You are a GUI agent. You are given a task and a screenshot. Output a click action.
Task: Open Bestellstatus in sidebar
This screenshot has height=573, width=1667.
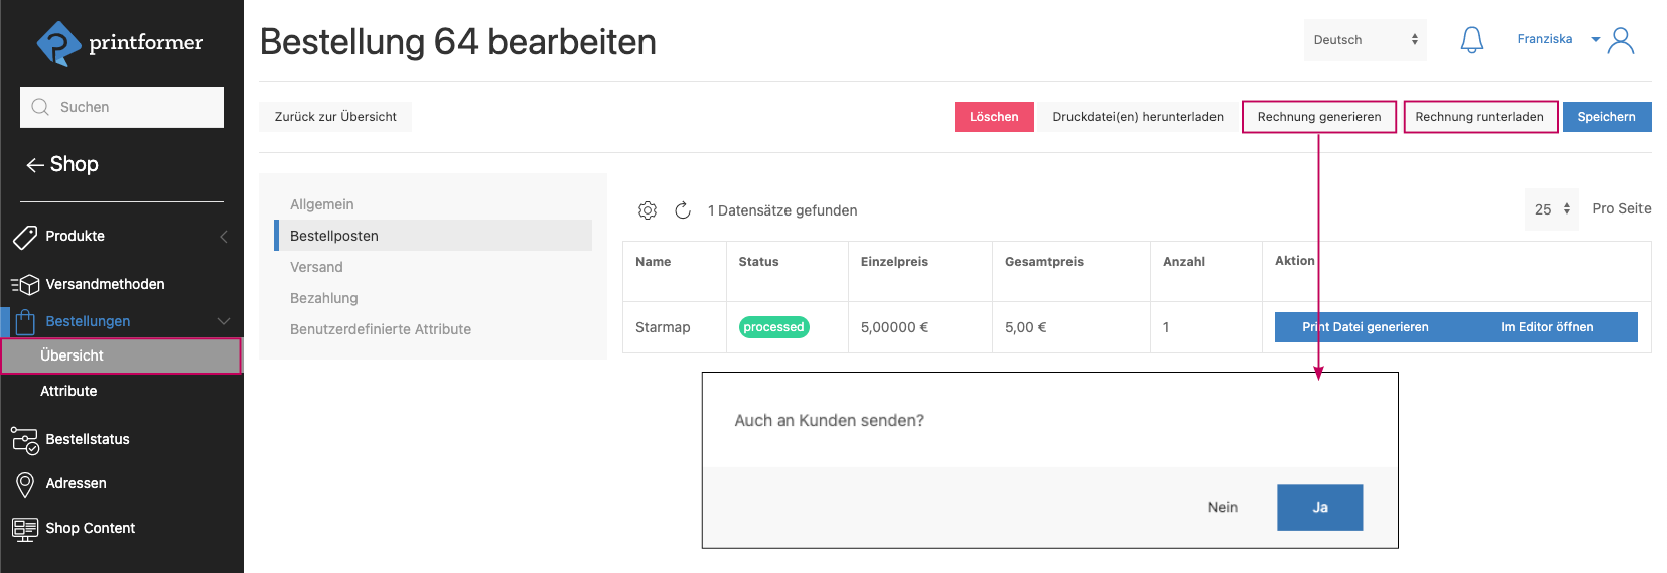[87, 439]
